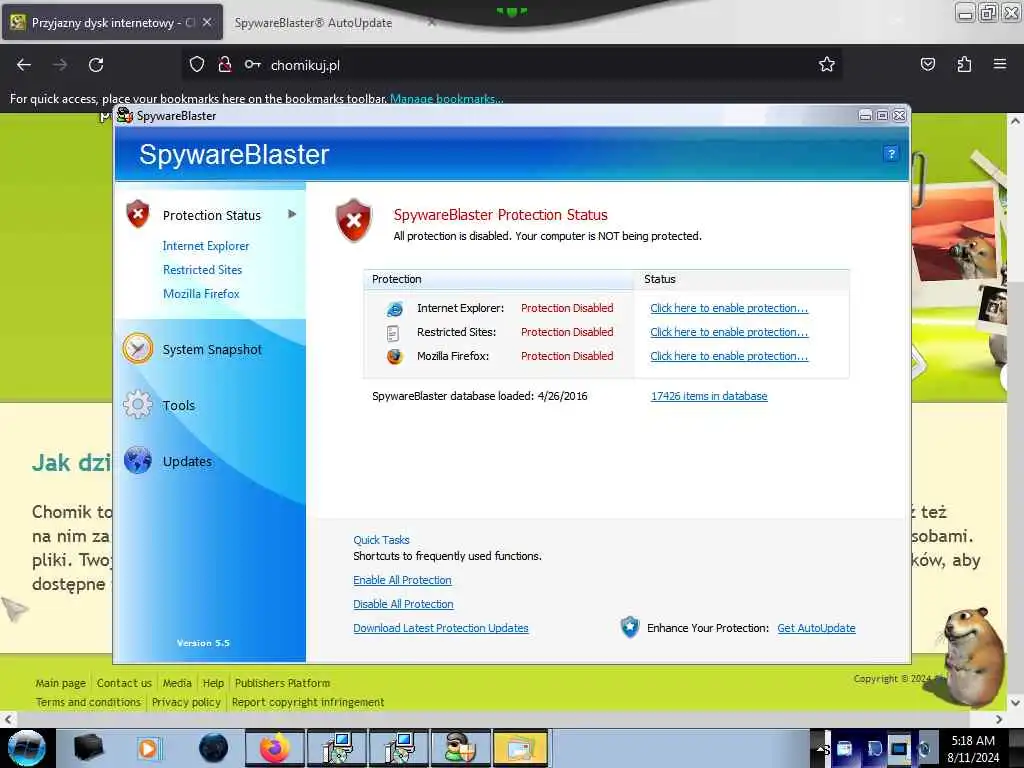1024x768 pixels.
Task: Click Download Latest Protection Updates
Action: 441,628
